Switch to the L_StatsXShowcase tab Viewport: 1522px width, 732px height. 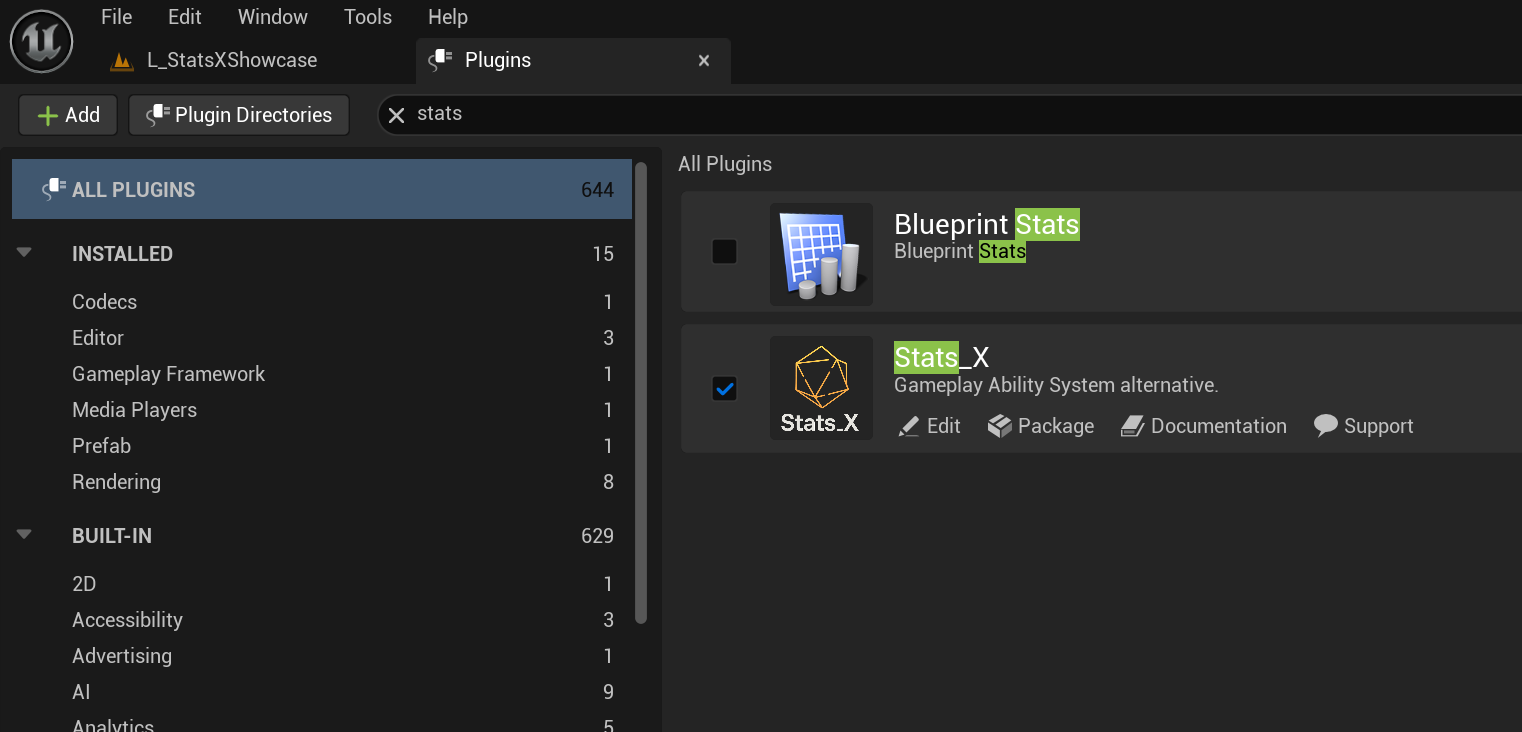[232, 60]
